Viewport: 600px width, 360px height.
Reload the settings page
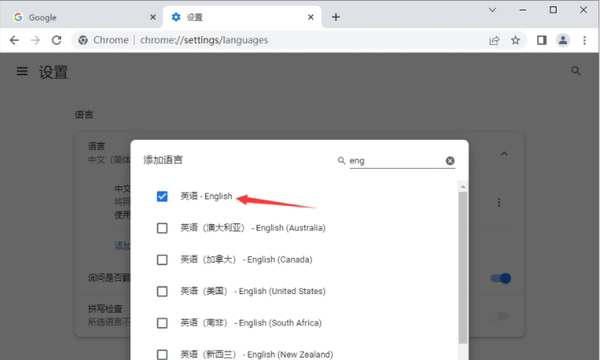(x=57, y=40)
